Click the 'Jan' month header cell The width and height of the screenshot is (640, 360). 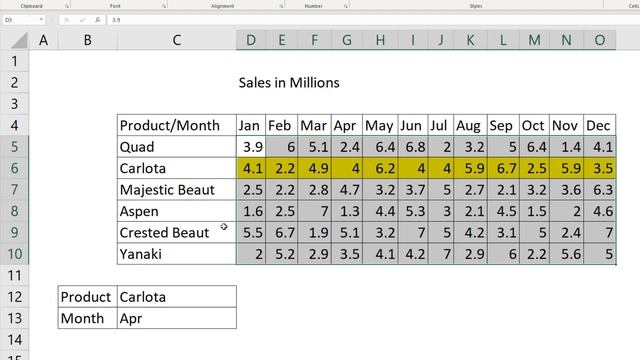pyautogui.click(x=251, y=125)
